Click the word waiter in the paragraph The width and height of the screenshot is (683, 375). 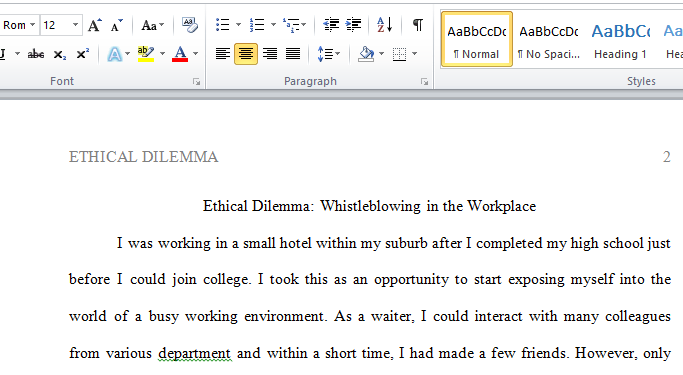pos(392,316)
